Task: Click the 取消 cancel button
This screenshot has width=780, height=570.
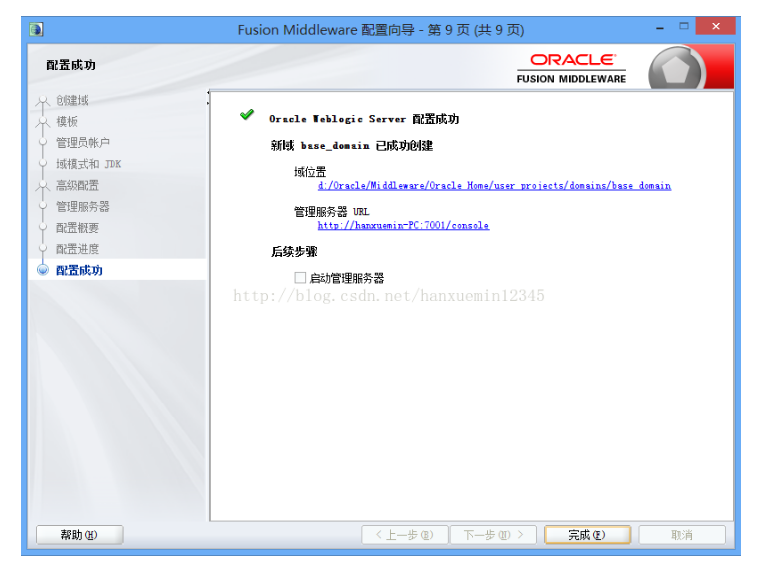Action: coord(682,535)
